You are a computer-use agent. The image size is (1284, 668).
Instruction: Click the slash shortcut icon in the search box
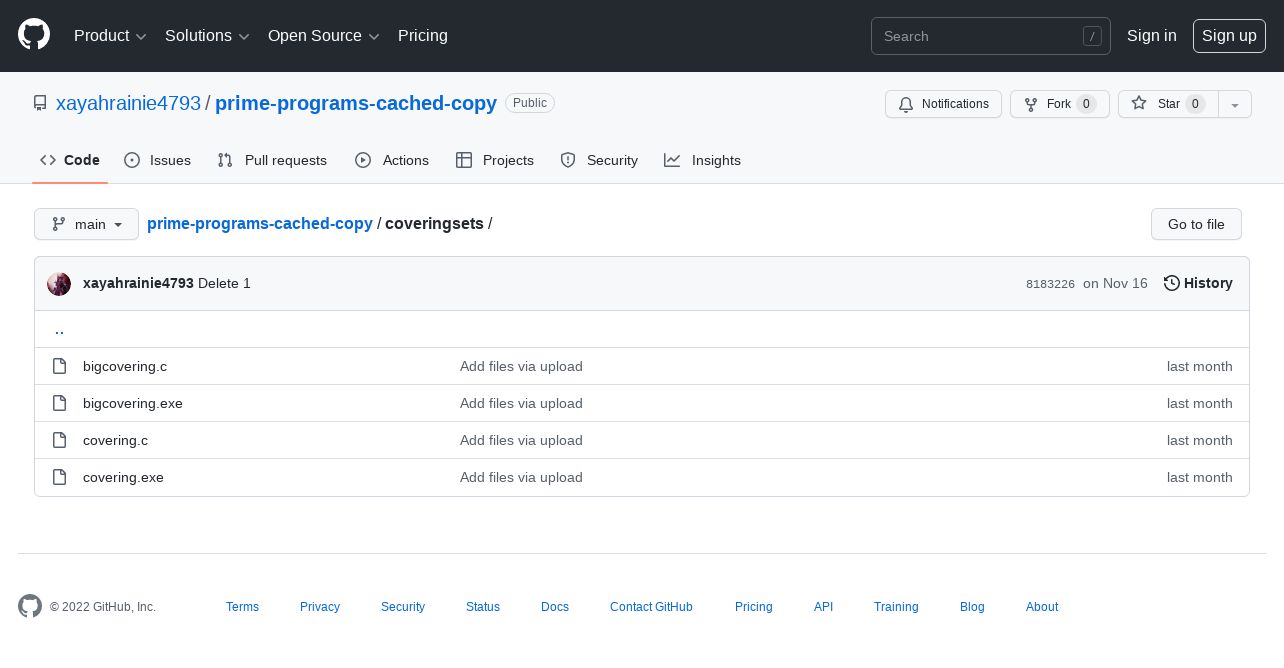(1092, 36)
